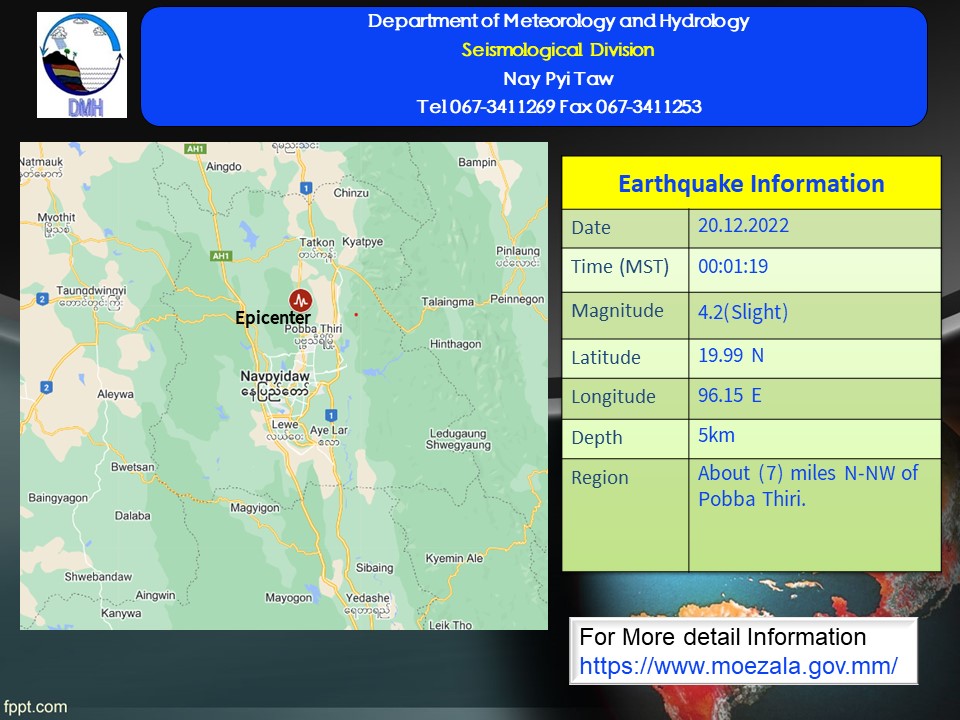Click route 2 shield near Taungdwingyi
Viewport: 960px width, 720px height.
tap(42, 299)
